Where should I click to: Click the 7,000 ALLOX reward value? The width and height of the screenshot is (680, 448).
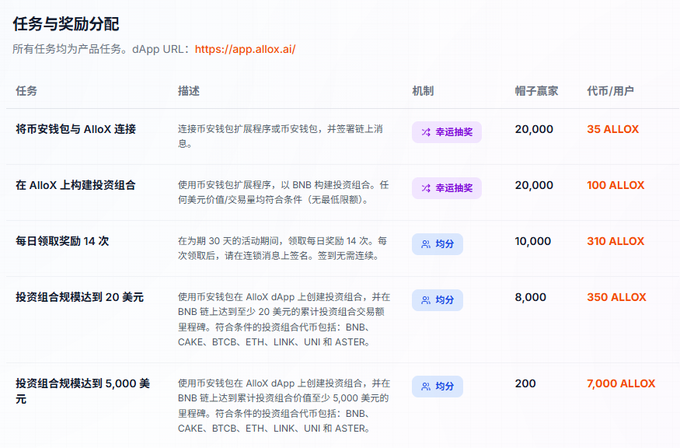(621, 383)
